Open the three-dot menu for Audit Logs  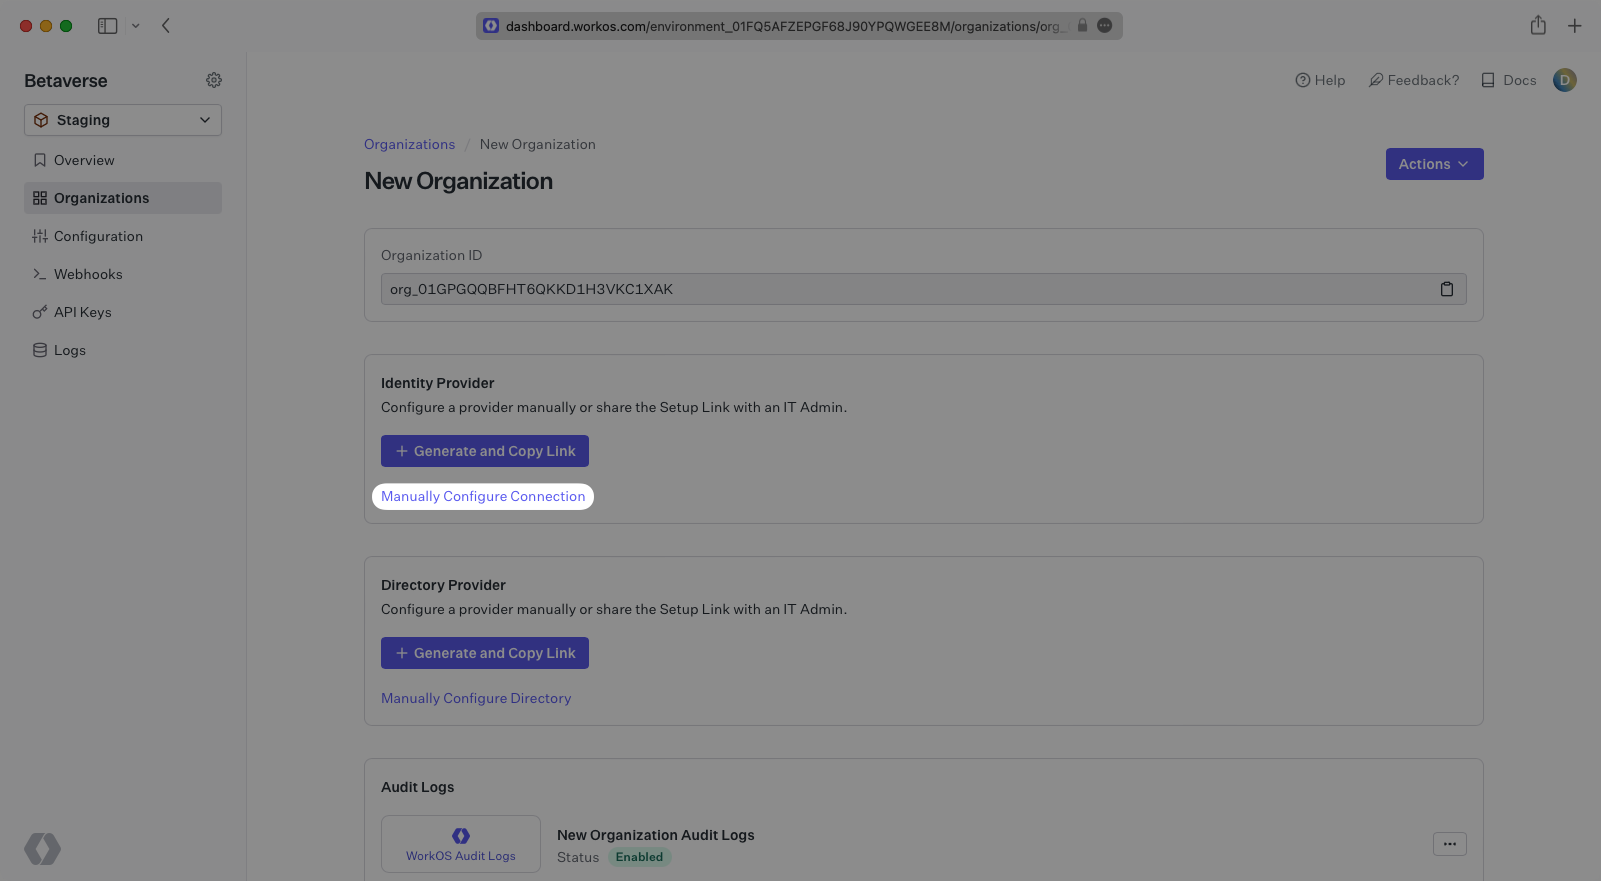1449,844
